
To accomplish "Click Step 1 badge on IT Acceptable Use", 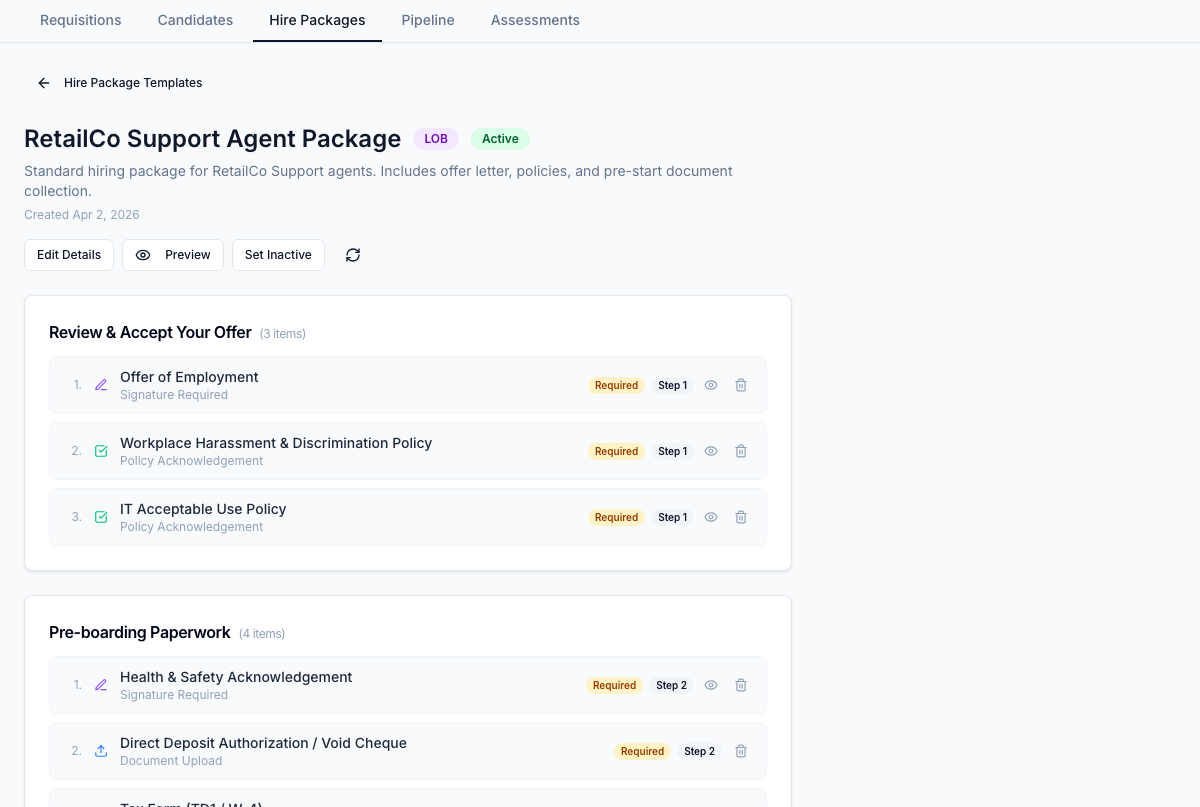I will (673, 517).
